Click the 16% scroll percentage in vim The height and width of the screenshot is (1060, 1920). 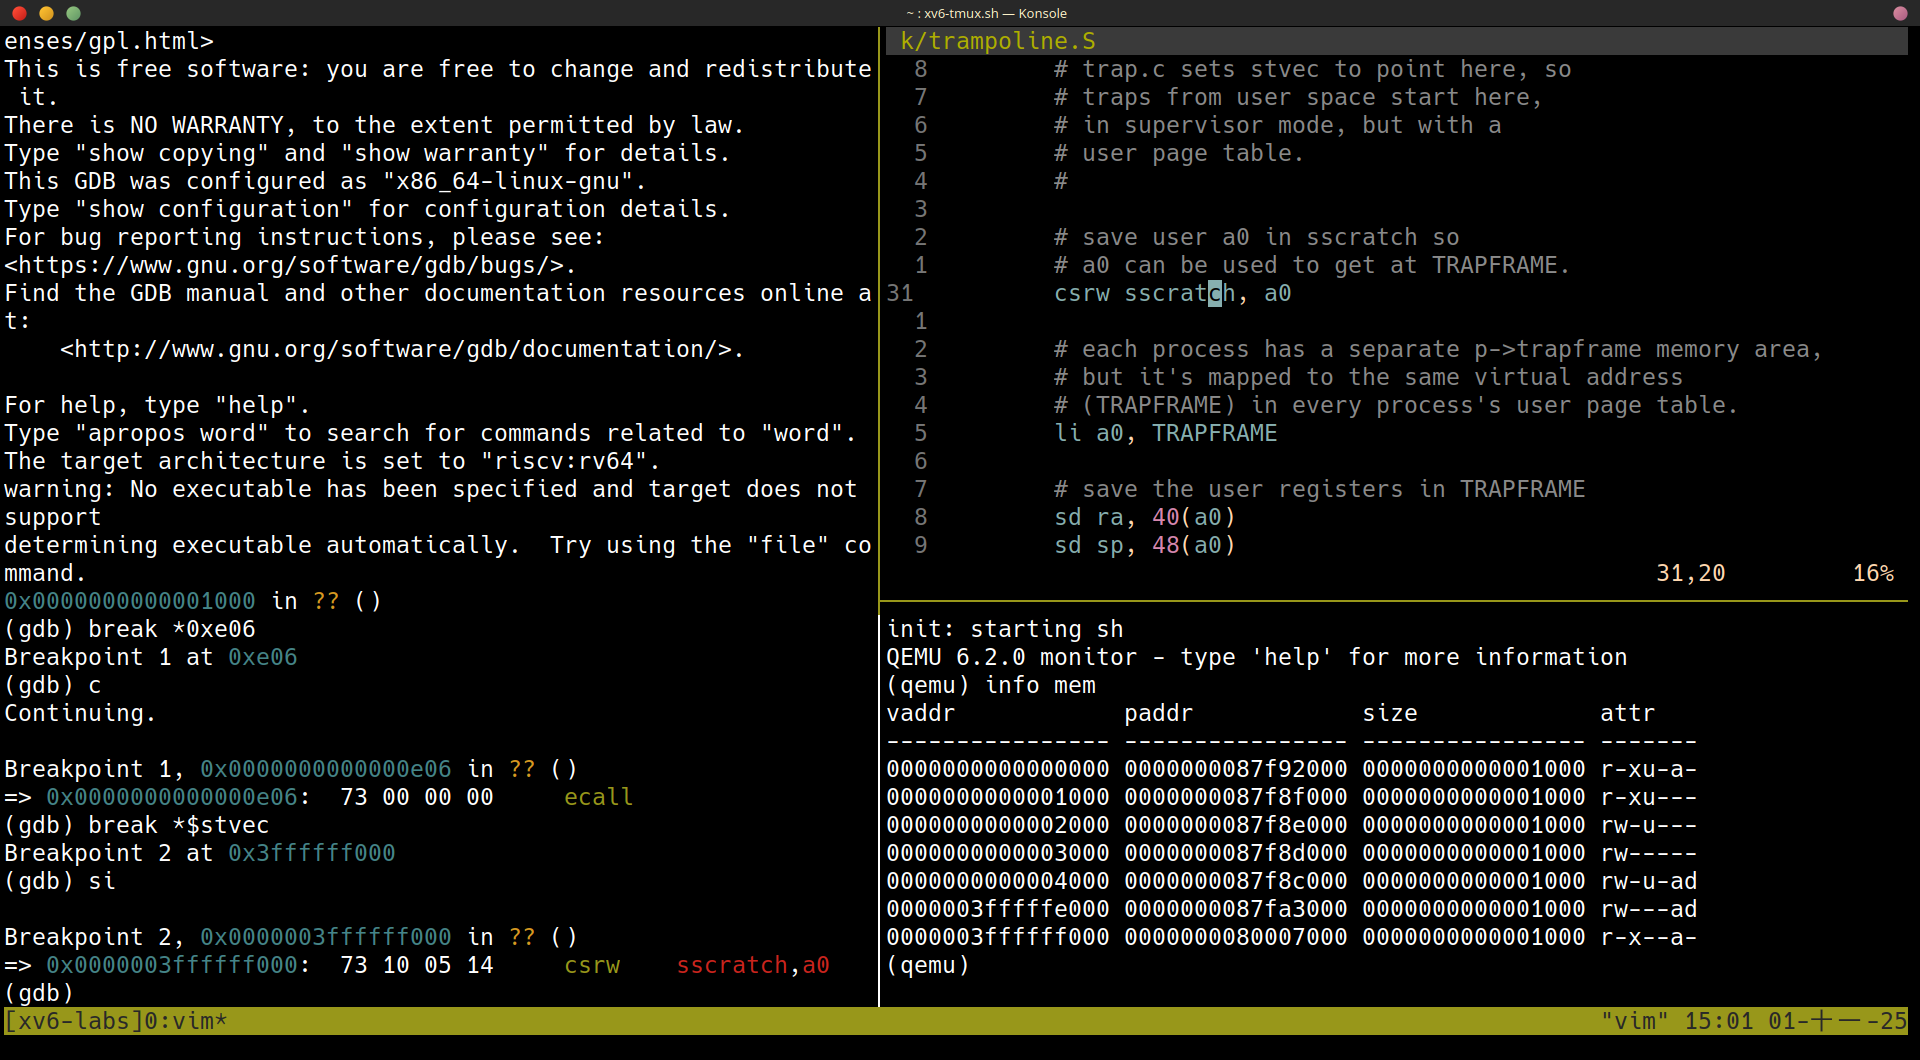(1872, 573)
